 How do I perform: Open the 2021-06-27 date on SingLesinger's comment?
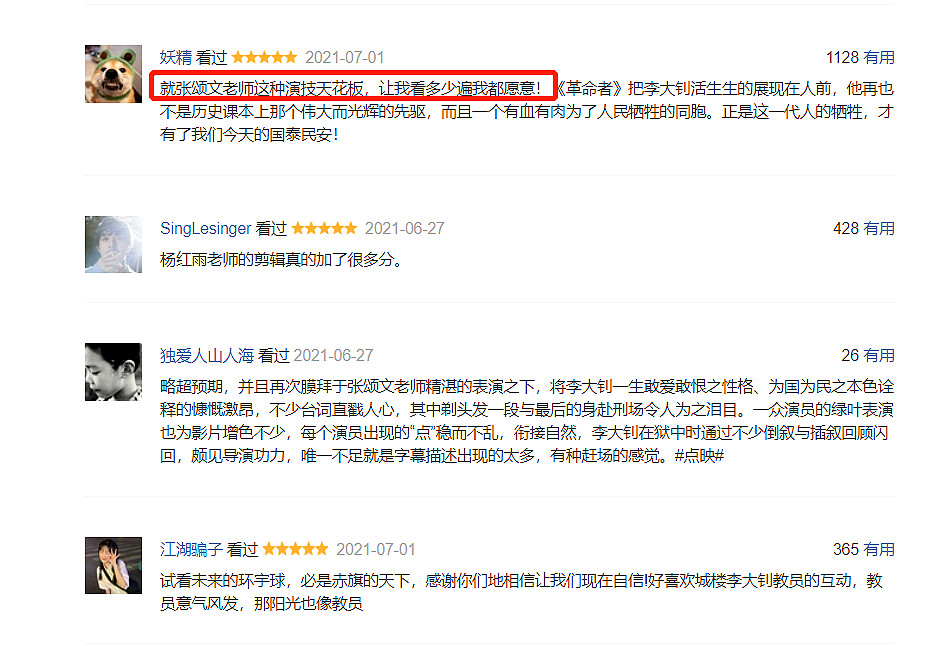pyautogui.click(x=404, y=229)
